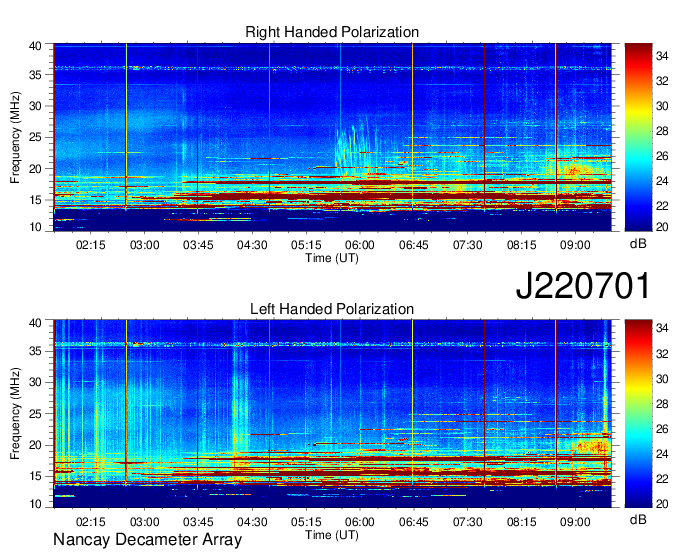Screen dimensions: 680x552
Task: Click "Time (UT)" label under Left Handed plot
Action: tap(332, 535)
